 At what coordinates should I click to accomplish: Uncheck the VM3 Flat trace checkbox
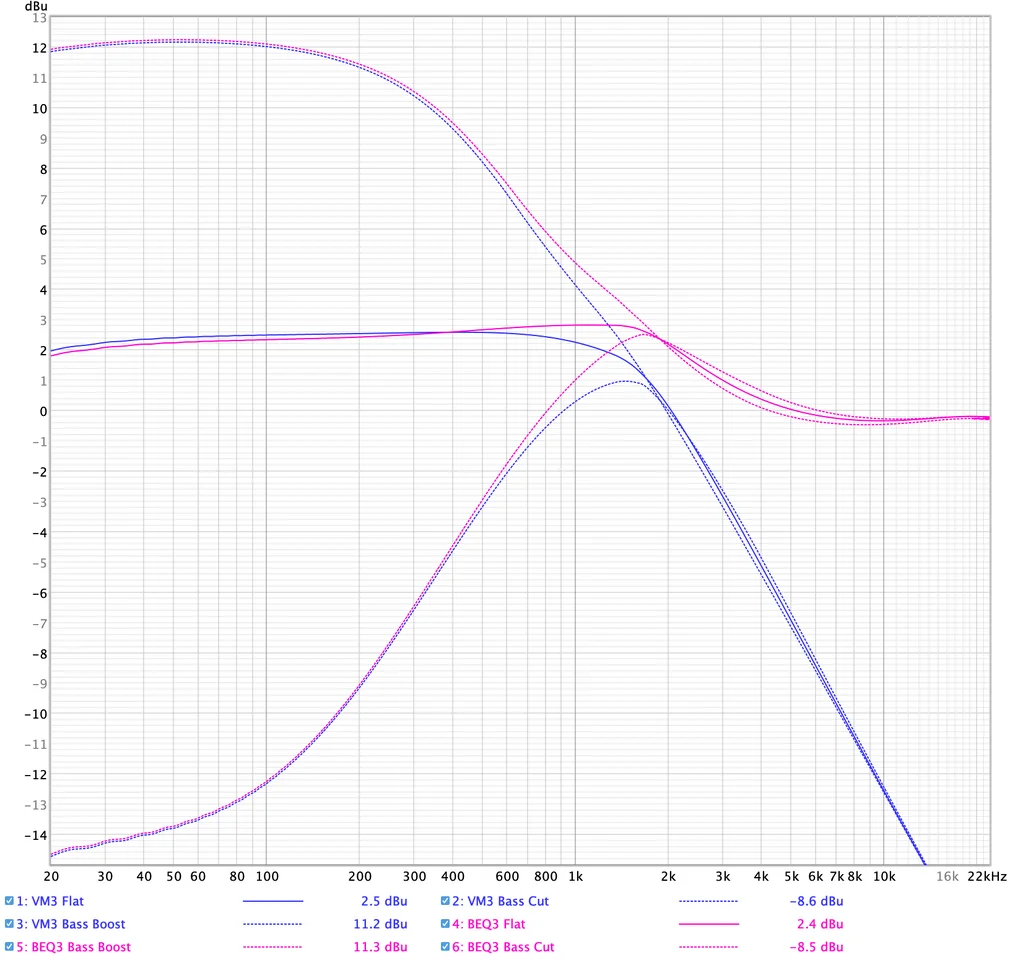point(10,901)
